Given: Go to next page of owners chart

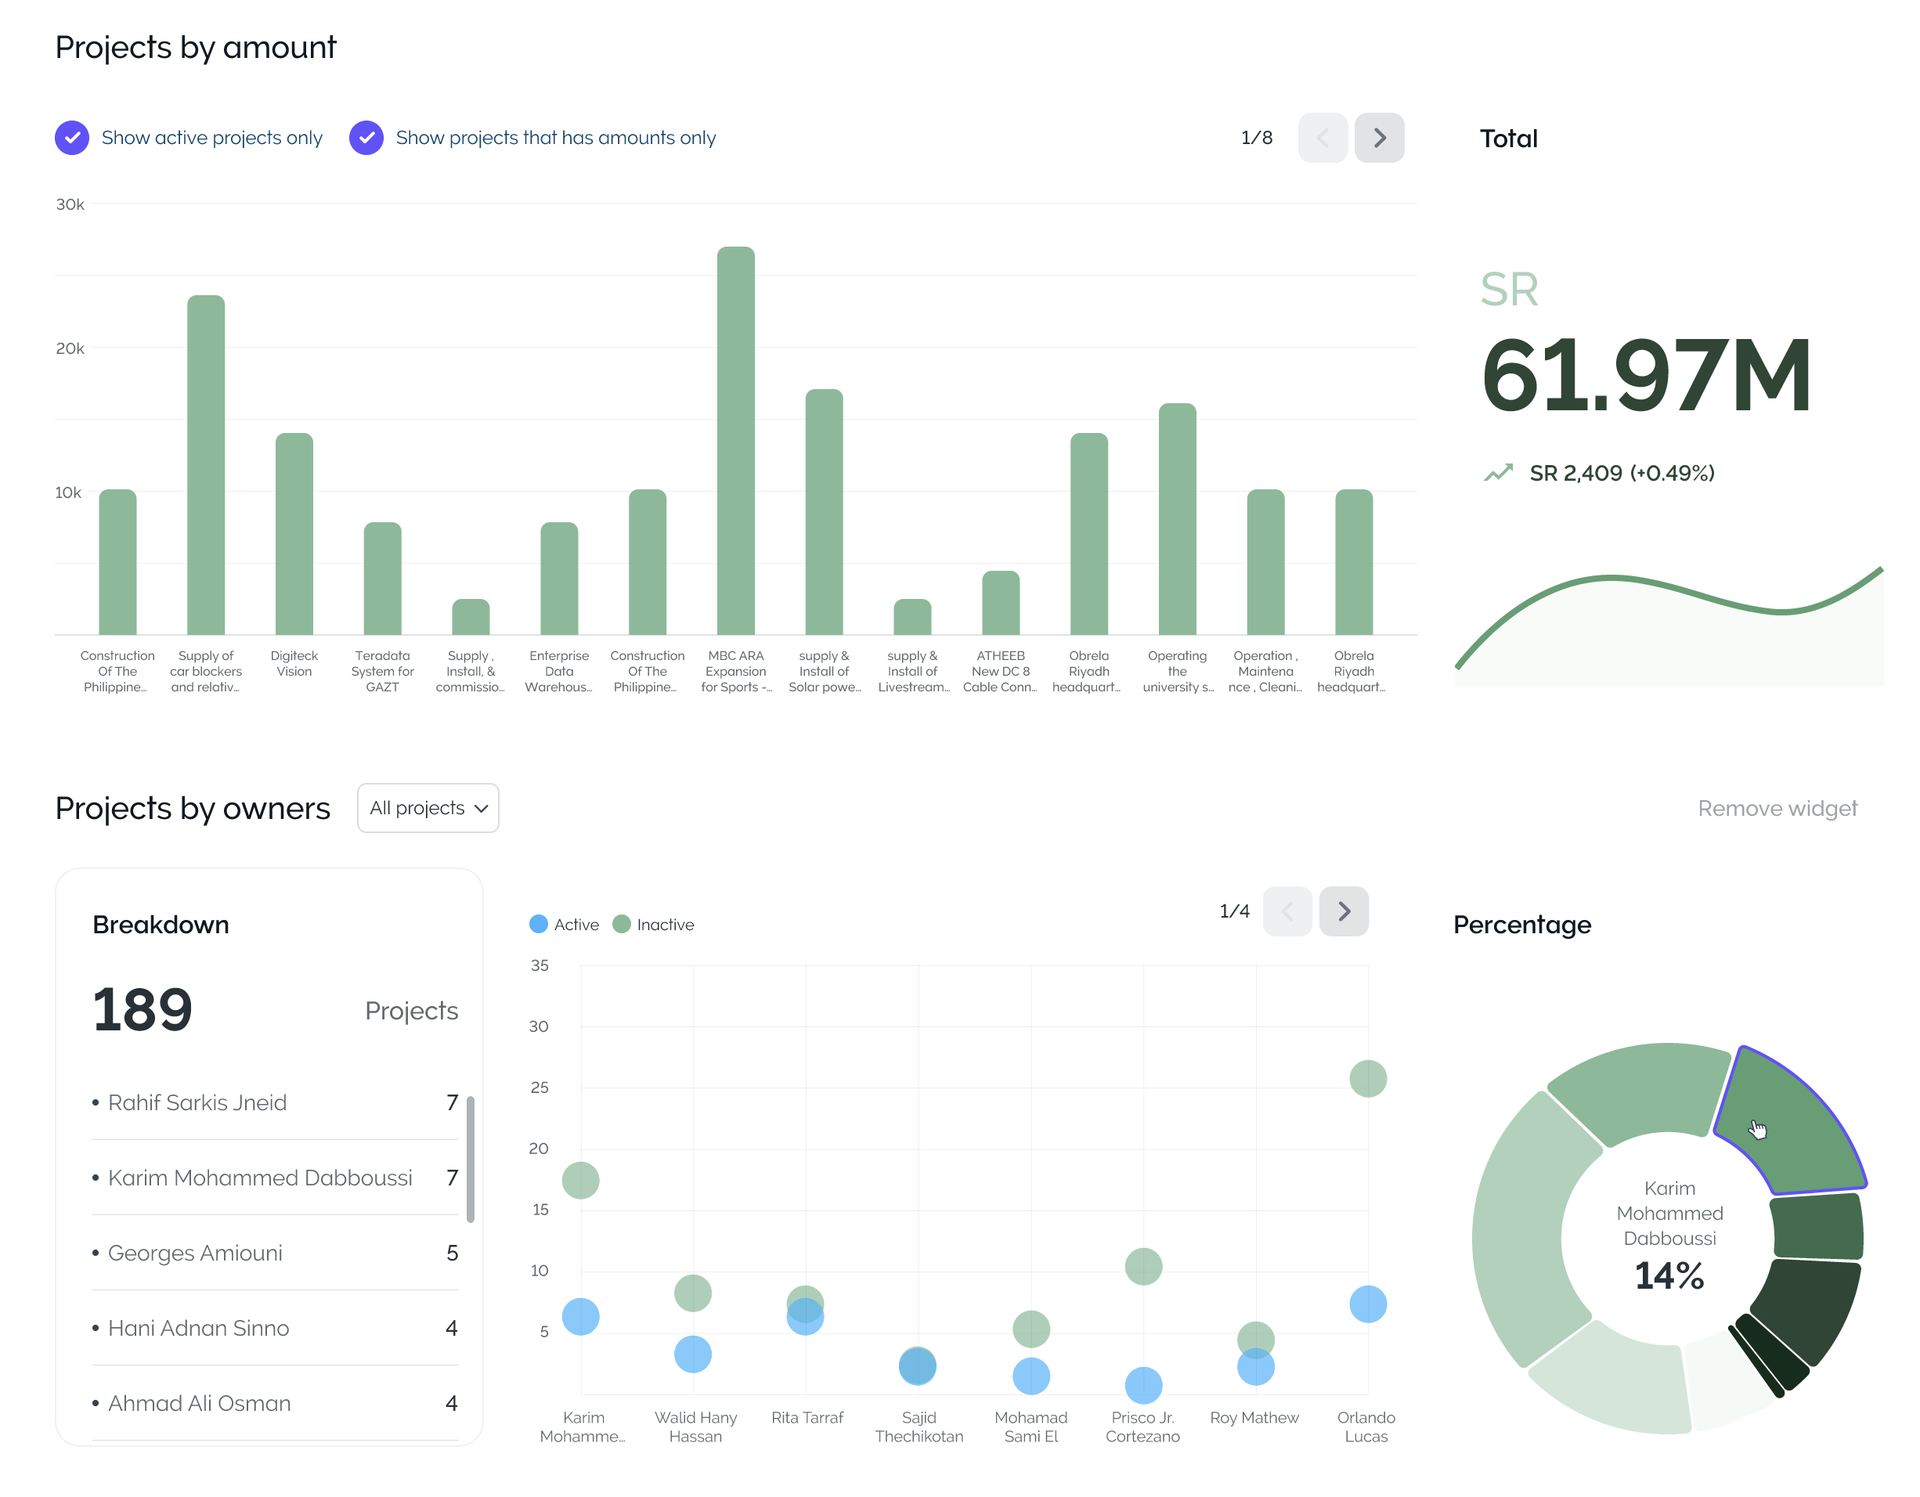Looking at the screenshot, I should coord(1343,911).
